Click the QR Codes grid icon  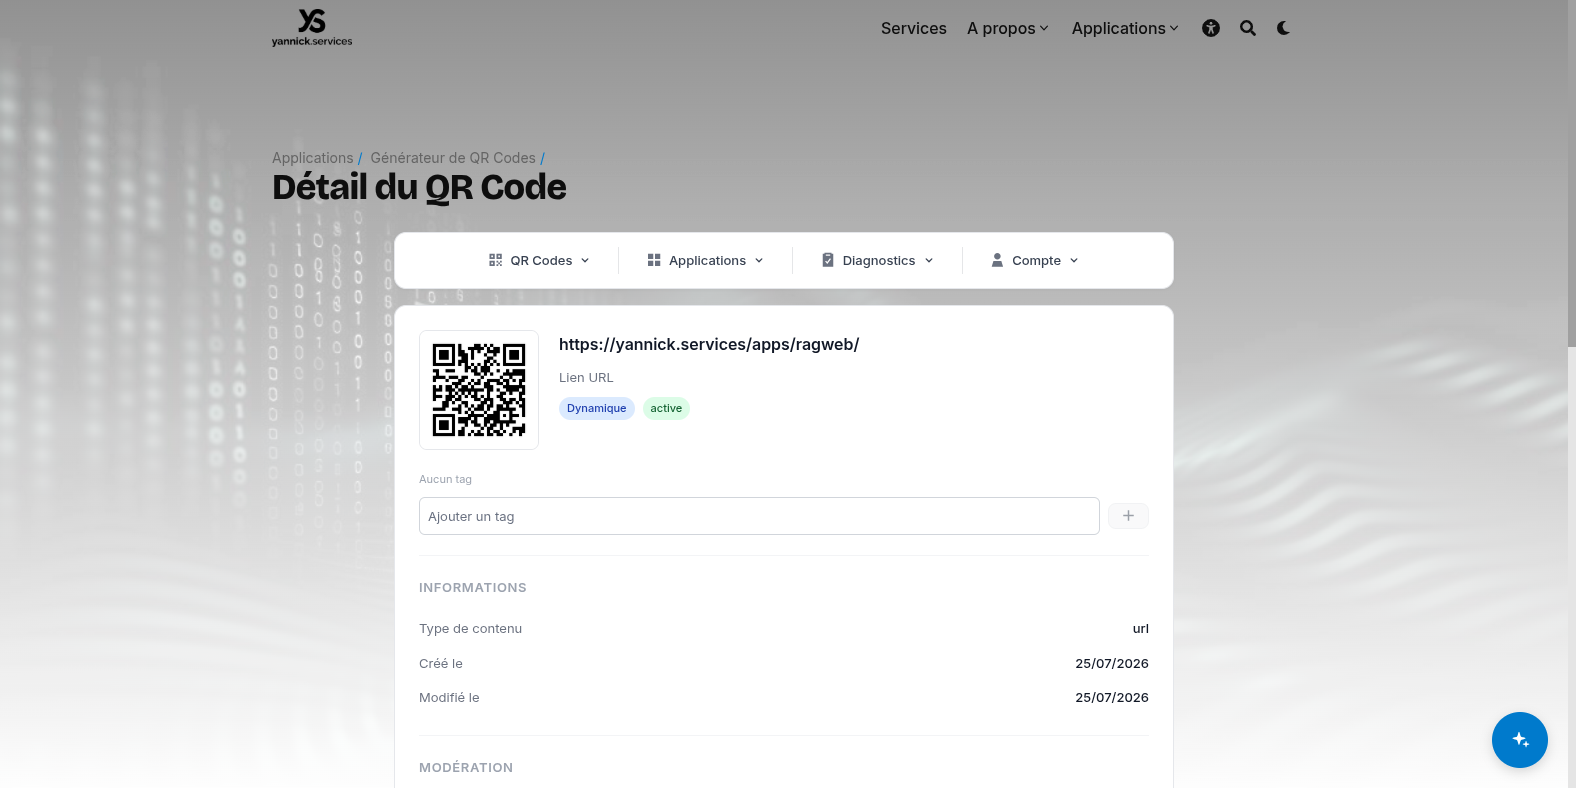coord(495,260)
